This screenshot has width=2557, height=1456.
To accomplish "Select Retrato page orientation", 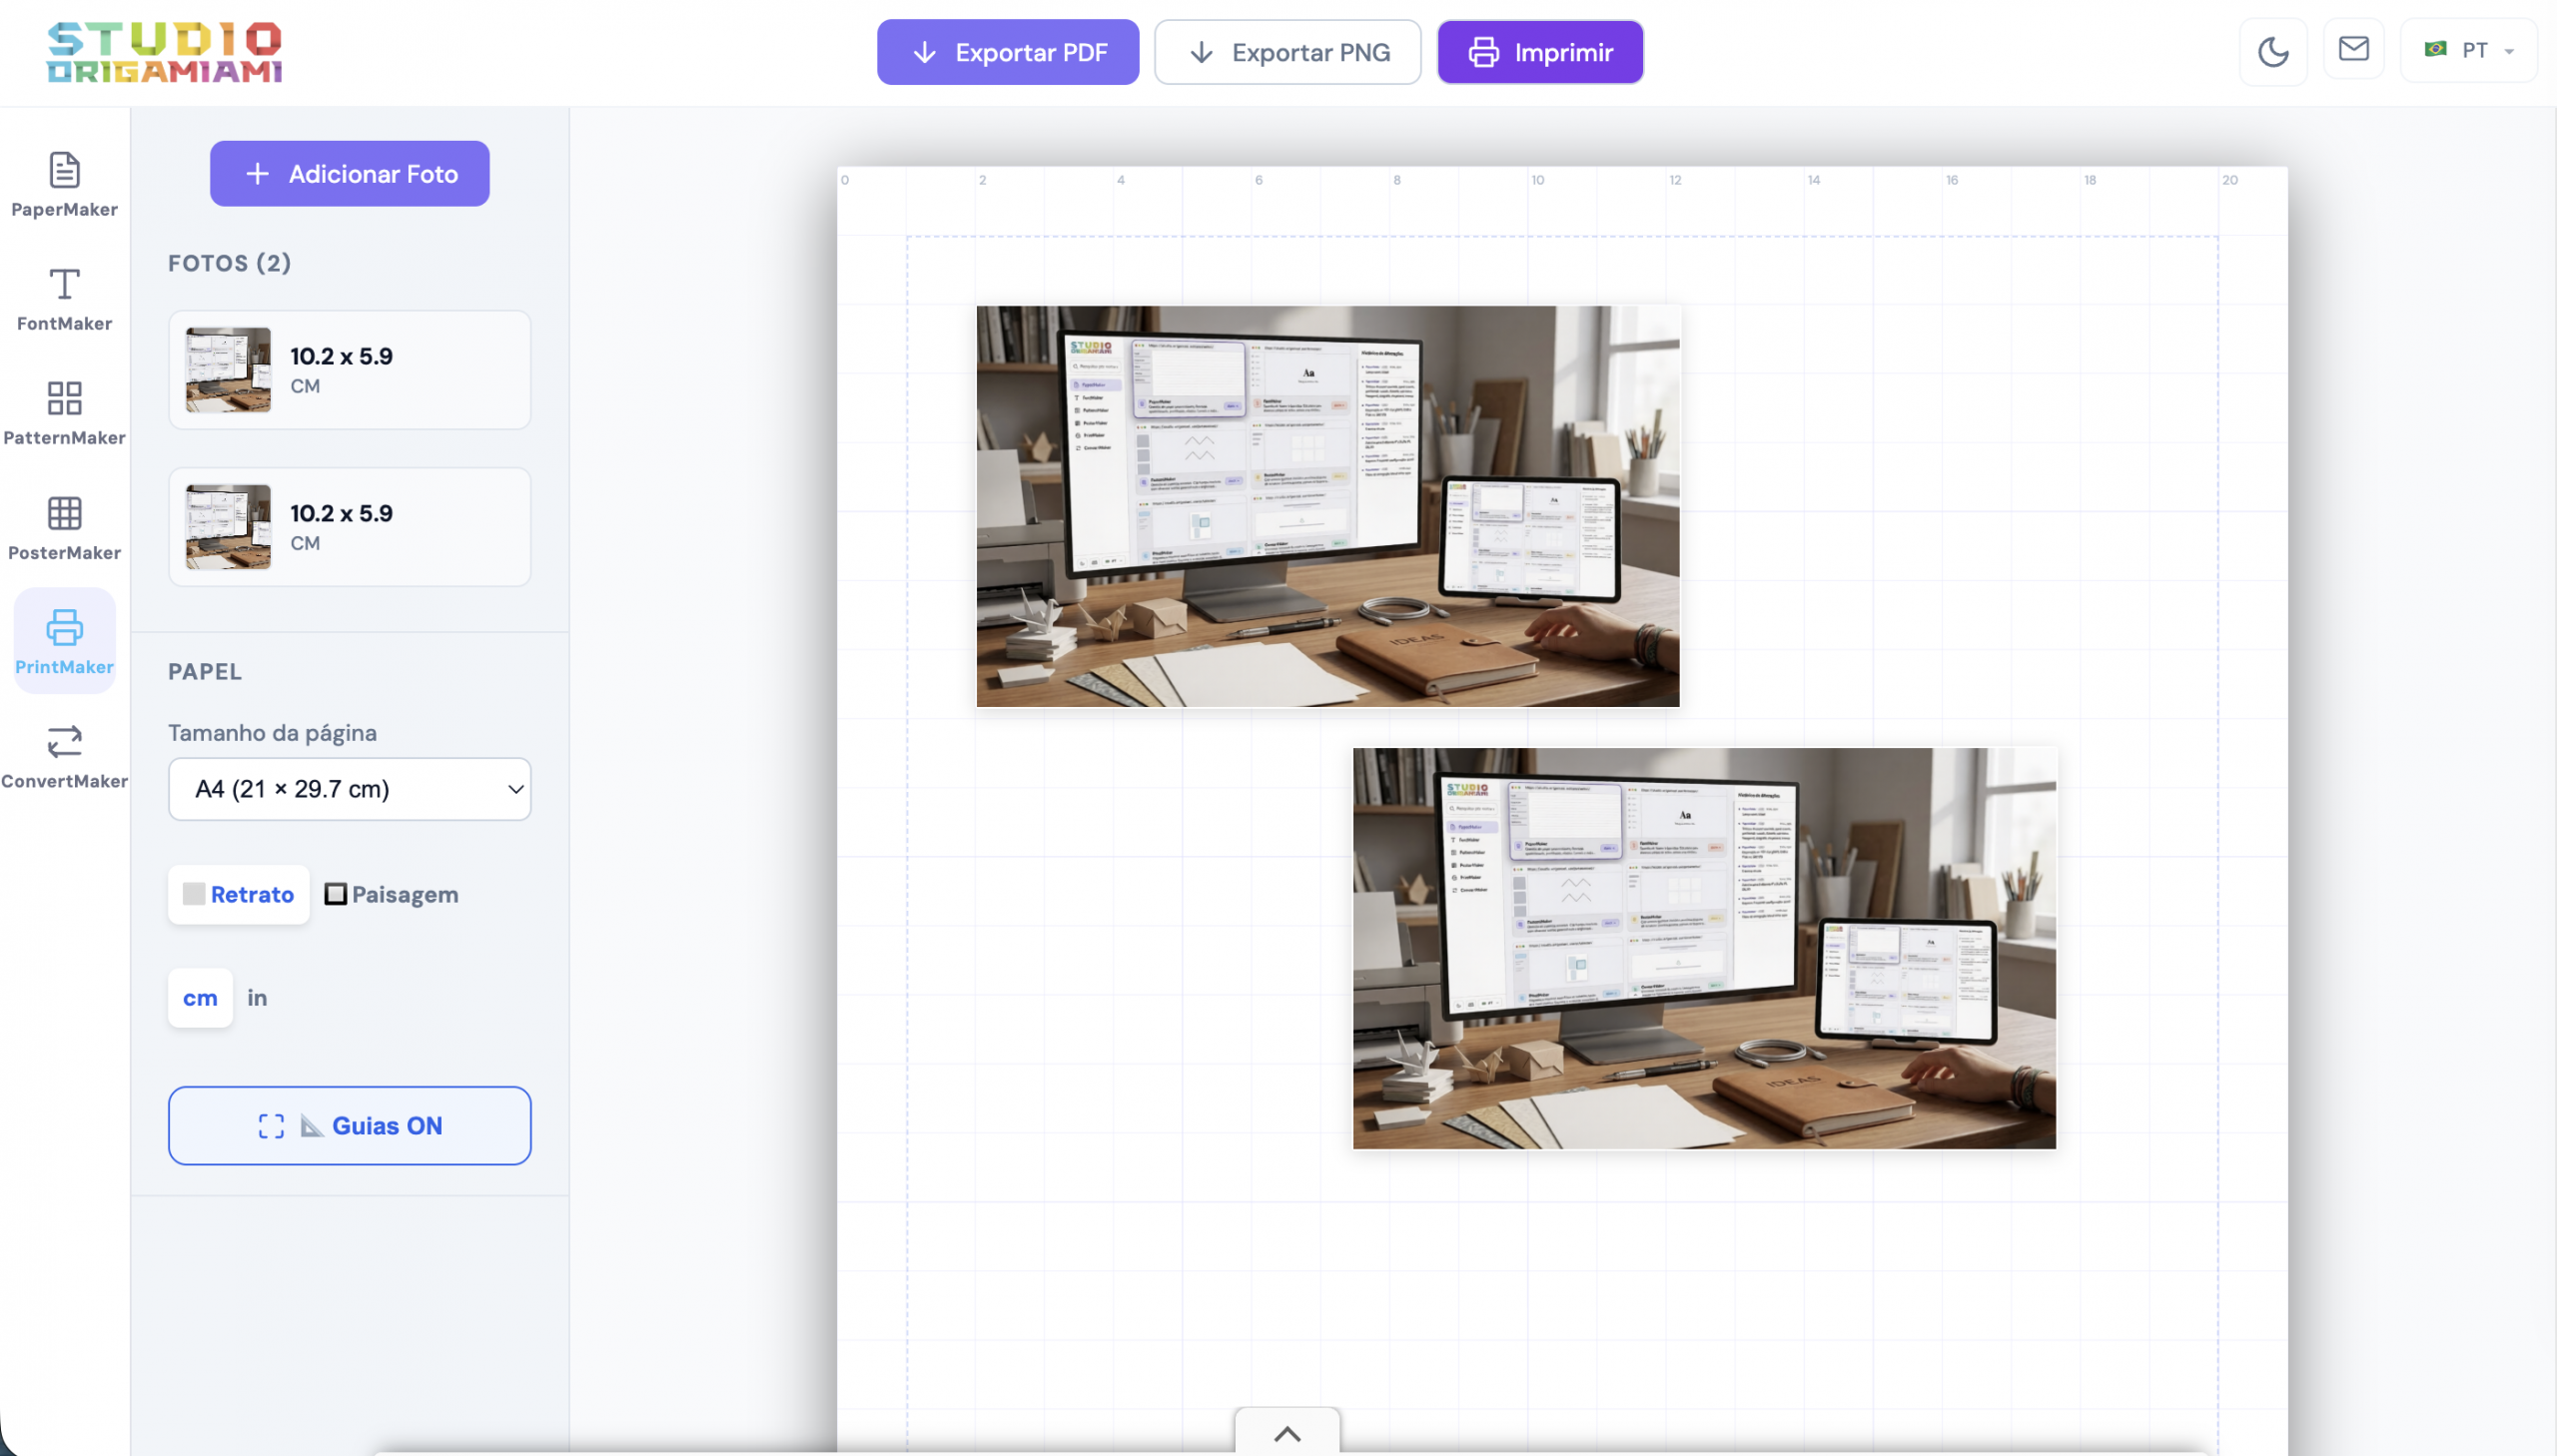I will click(x=239, y=894).
